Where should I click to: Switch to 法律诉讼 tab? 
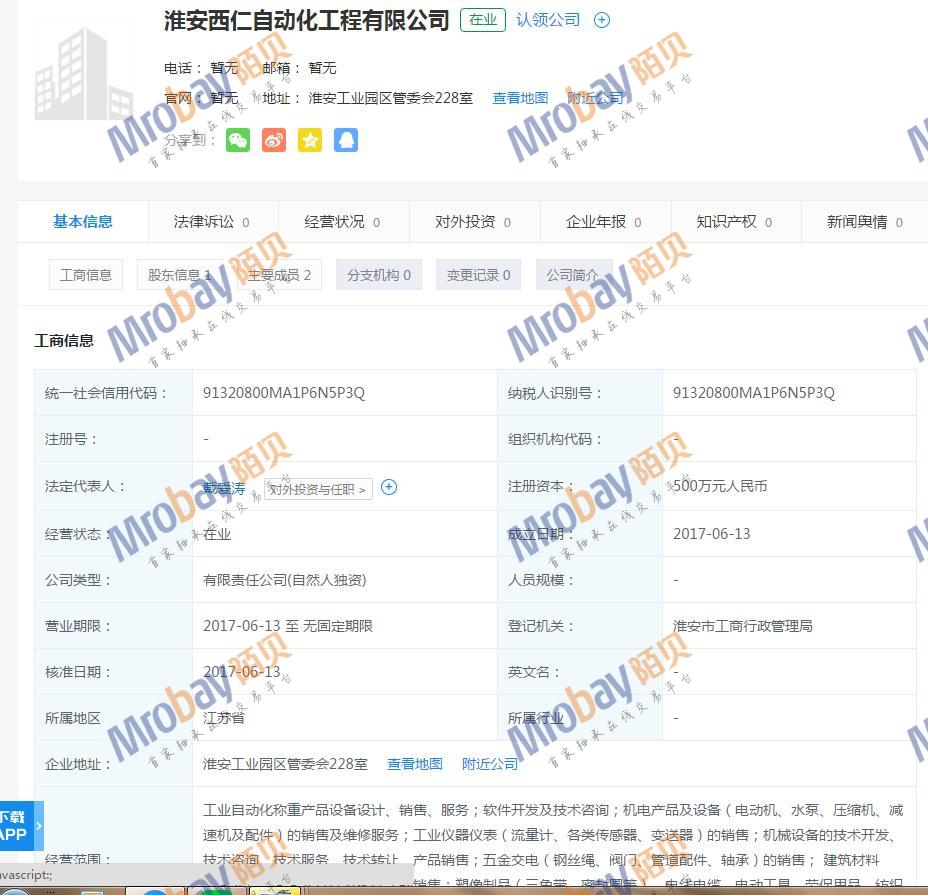click(211, 222)
